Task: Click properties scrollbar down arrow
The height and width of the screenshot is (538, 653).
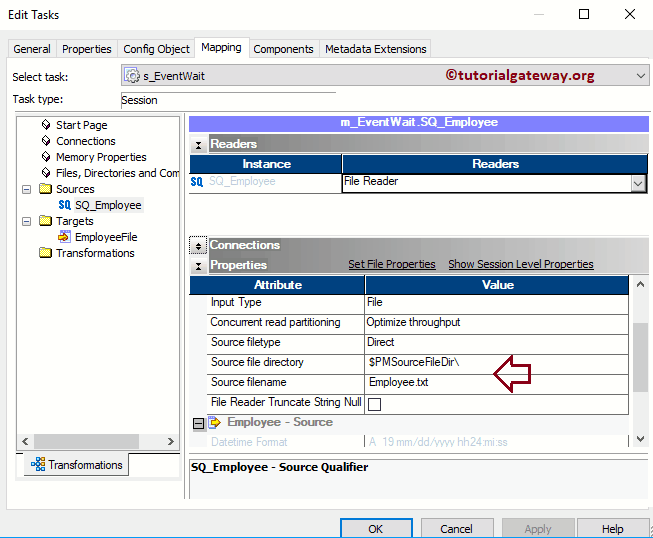Action: coord(640,439)
